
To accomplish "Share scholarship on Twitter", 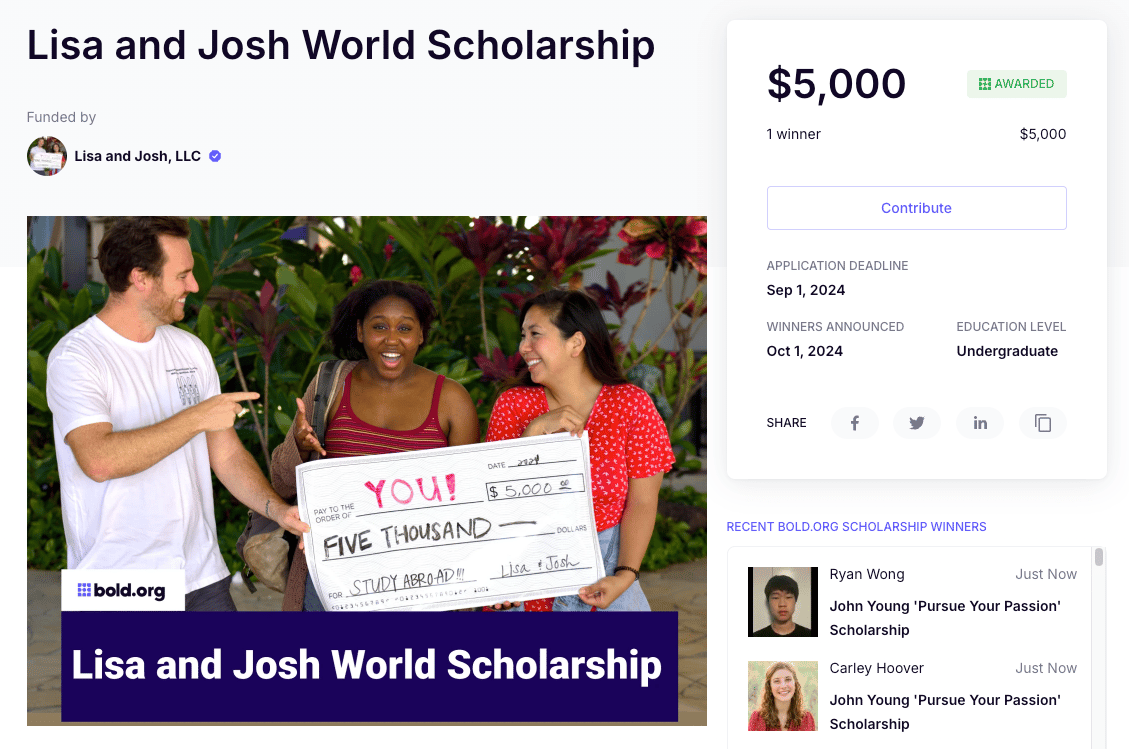I will tap(917, 423).
